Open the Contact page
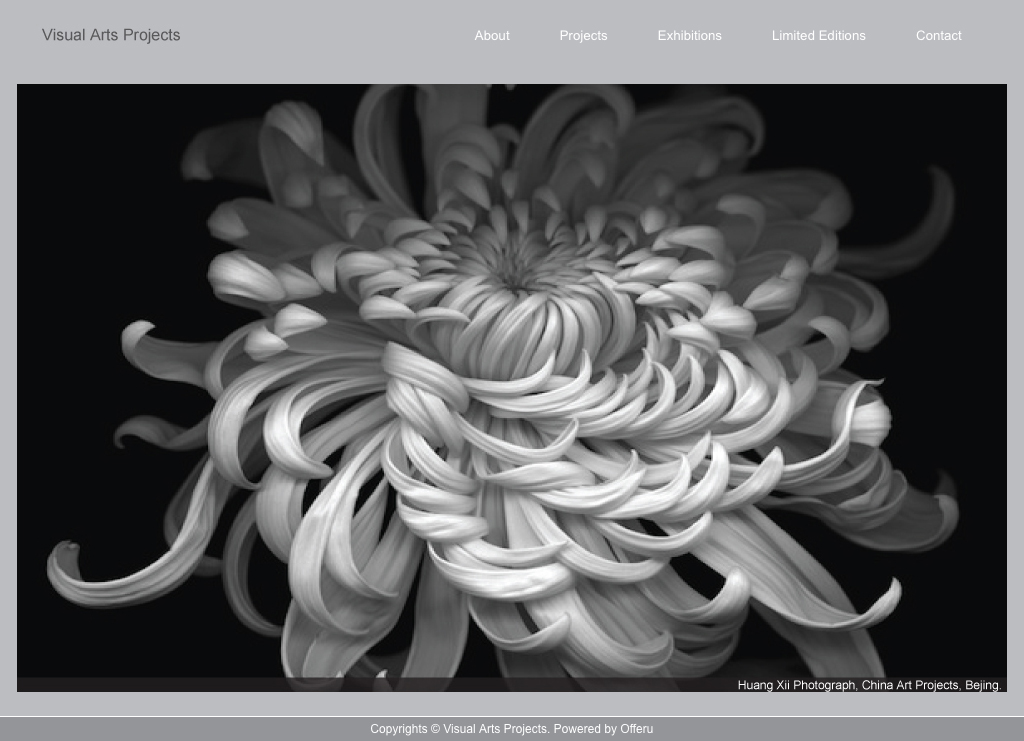The width and height of the screenshot is (1024, 741). pos(938,36)
